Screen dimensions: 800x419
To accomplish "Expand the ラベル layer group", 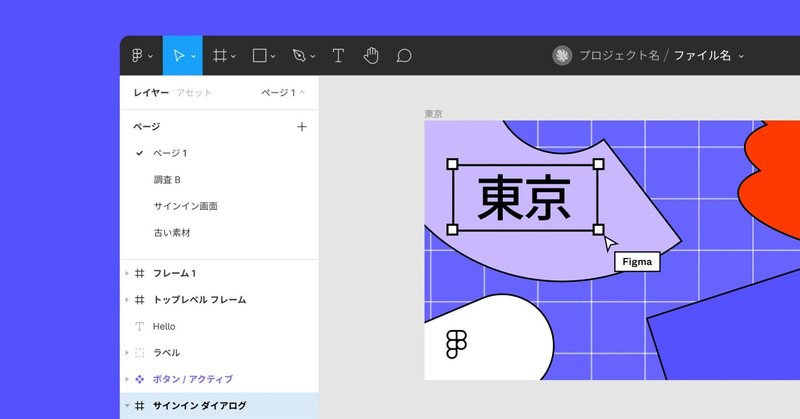I will pyautogui.click(x=127, y=353).
